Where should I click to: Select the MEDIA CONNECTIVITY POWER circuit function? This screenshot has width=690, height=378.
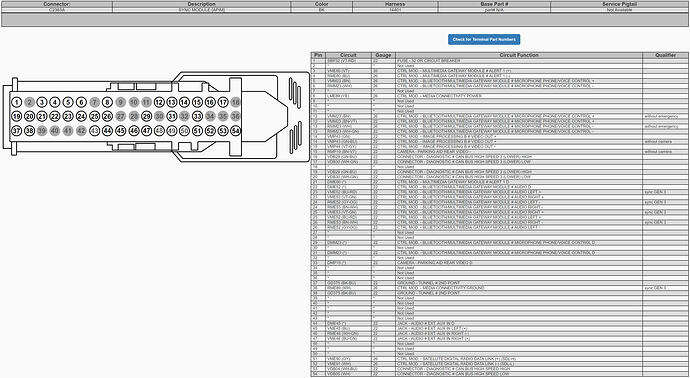point(519,95)
